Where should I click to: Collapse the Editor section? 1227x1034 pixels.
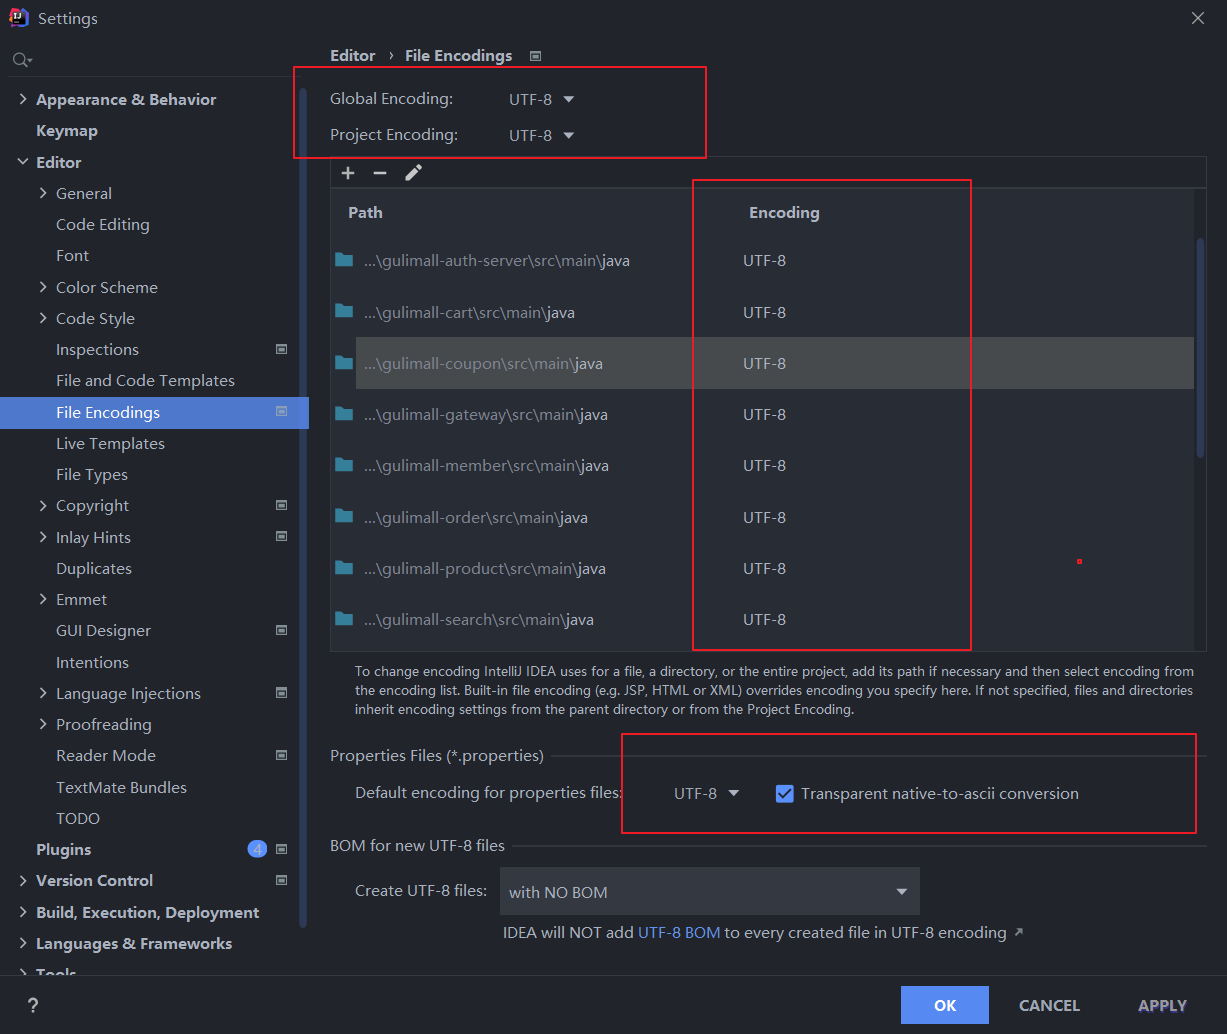click(x=23, y=162)
